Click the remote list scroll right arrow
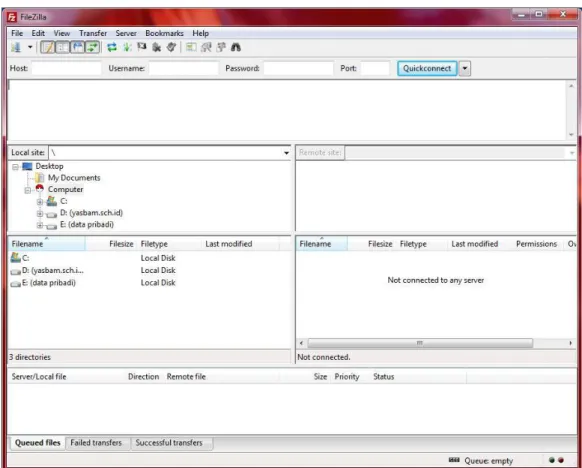 (x=570, y=343)
